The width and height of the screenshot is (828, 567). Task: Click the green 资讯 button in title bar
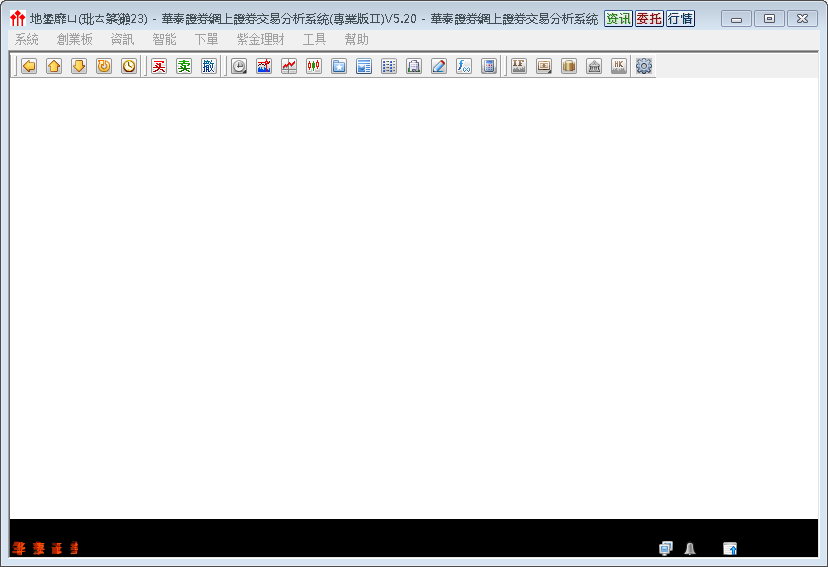pos(618,19)
